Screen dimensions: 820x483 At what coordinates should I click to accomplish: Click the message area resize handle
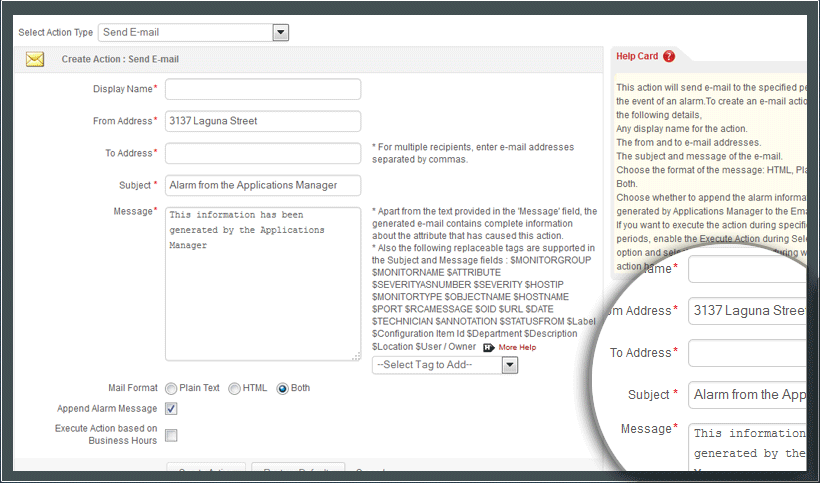tap(356, 356)
